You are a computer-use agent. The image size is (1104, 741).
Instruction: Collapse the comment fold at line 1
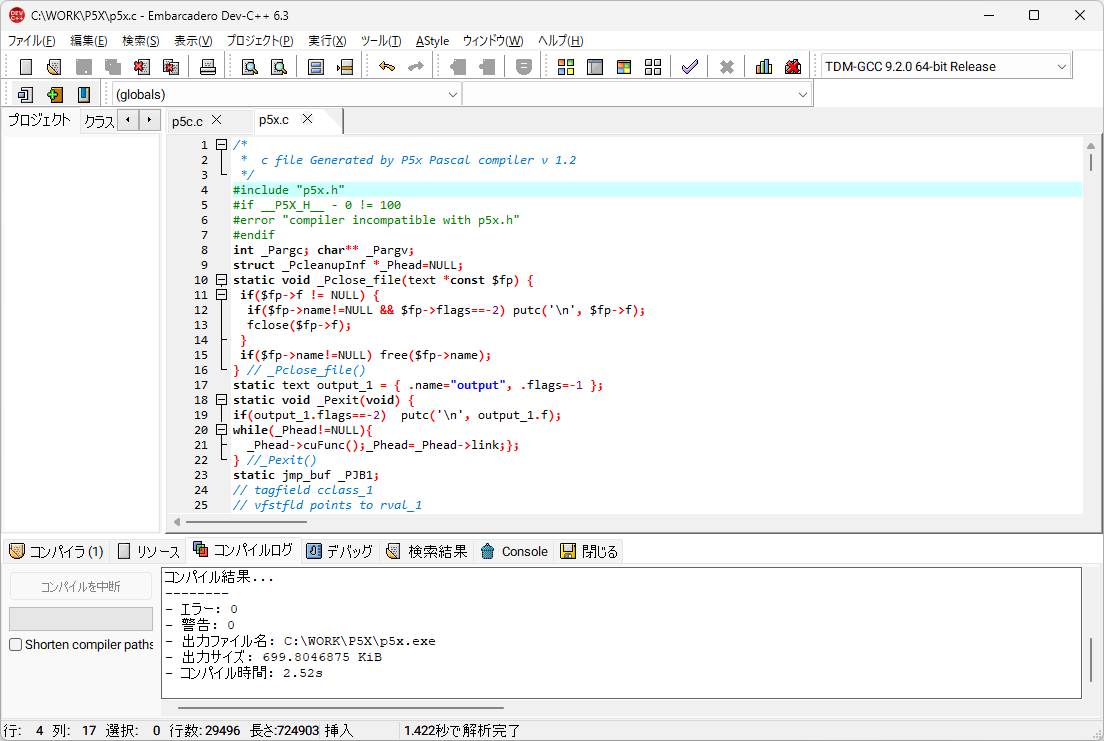(x=221, y=145)
